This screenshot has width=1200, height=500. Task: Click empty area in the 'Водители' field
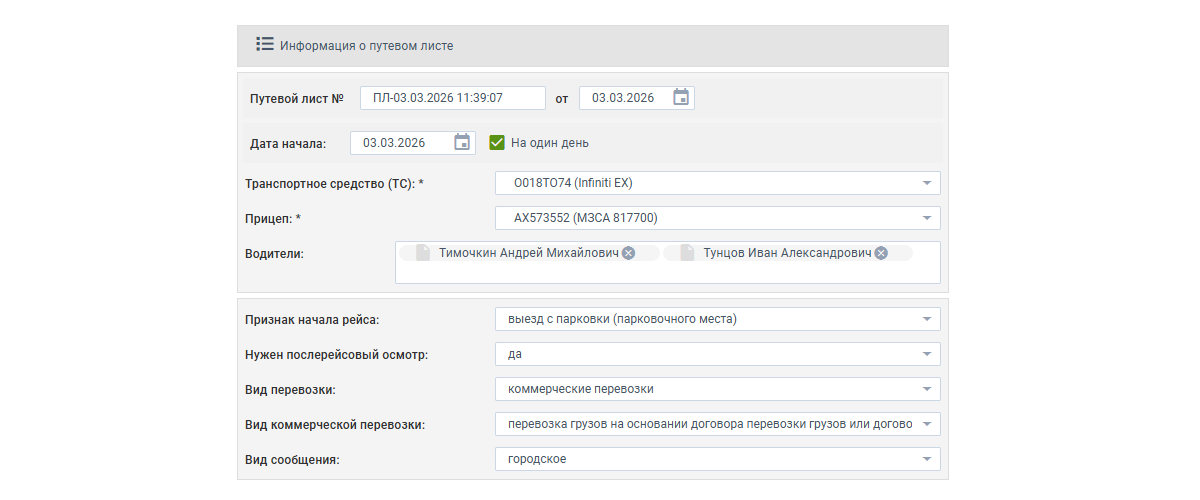click(667, 273)
